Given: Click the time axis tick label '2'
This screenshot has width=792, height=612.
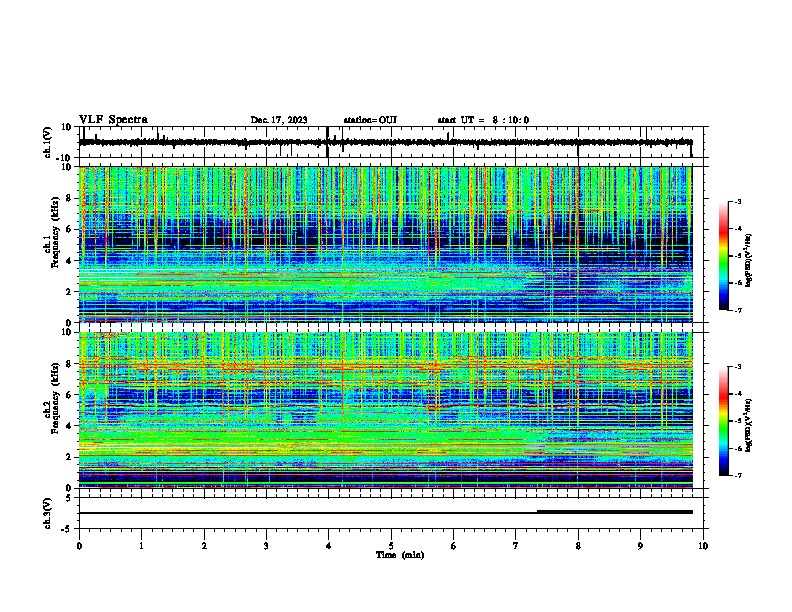Looking at the screenshot, I should coord(204,546).
